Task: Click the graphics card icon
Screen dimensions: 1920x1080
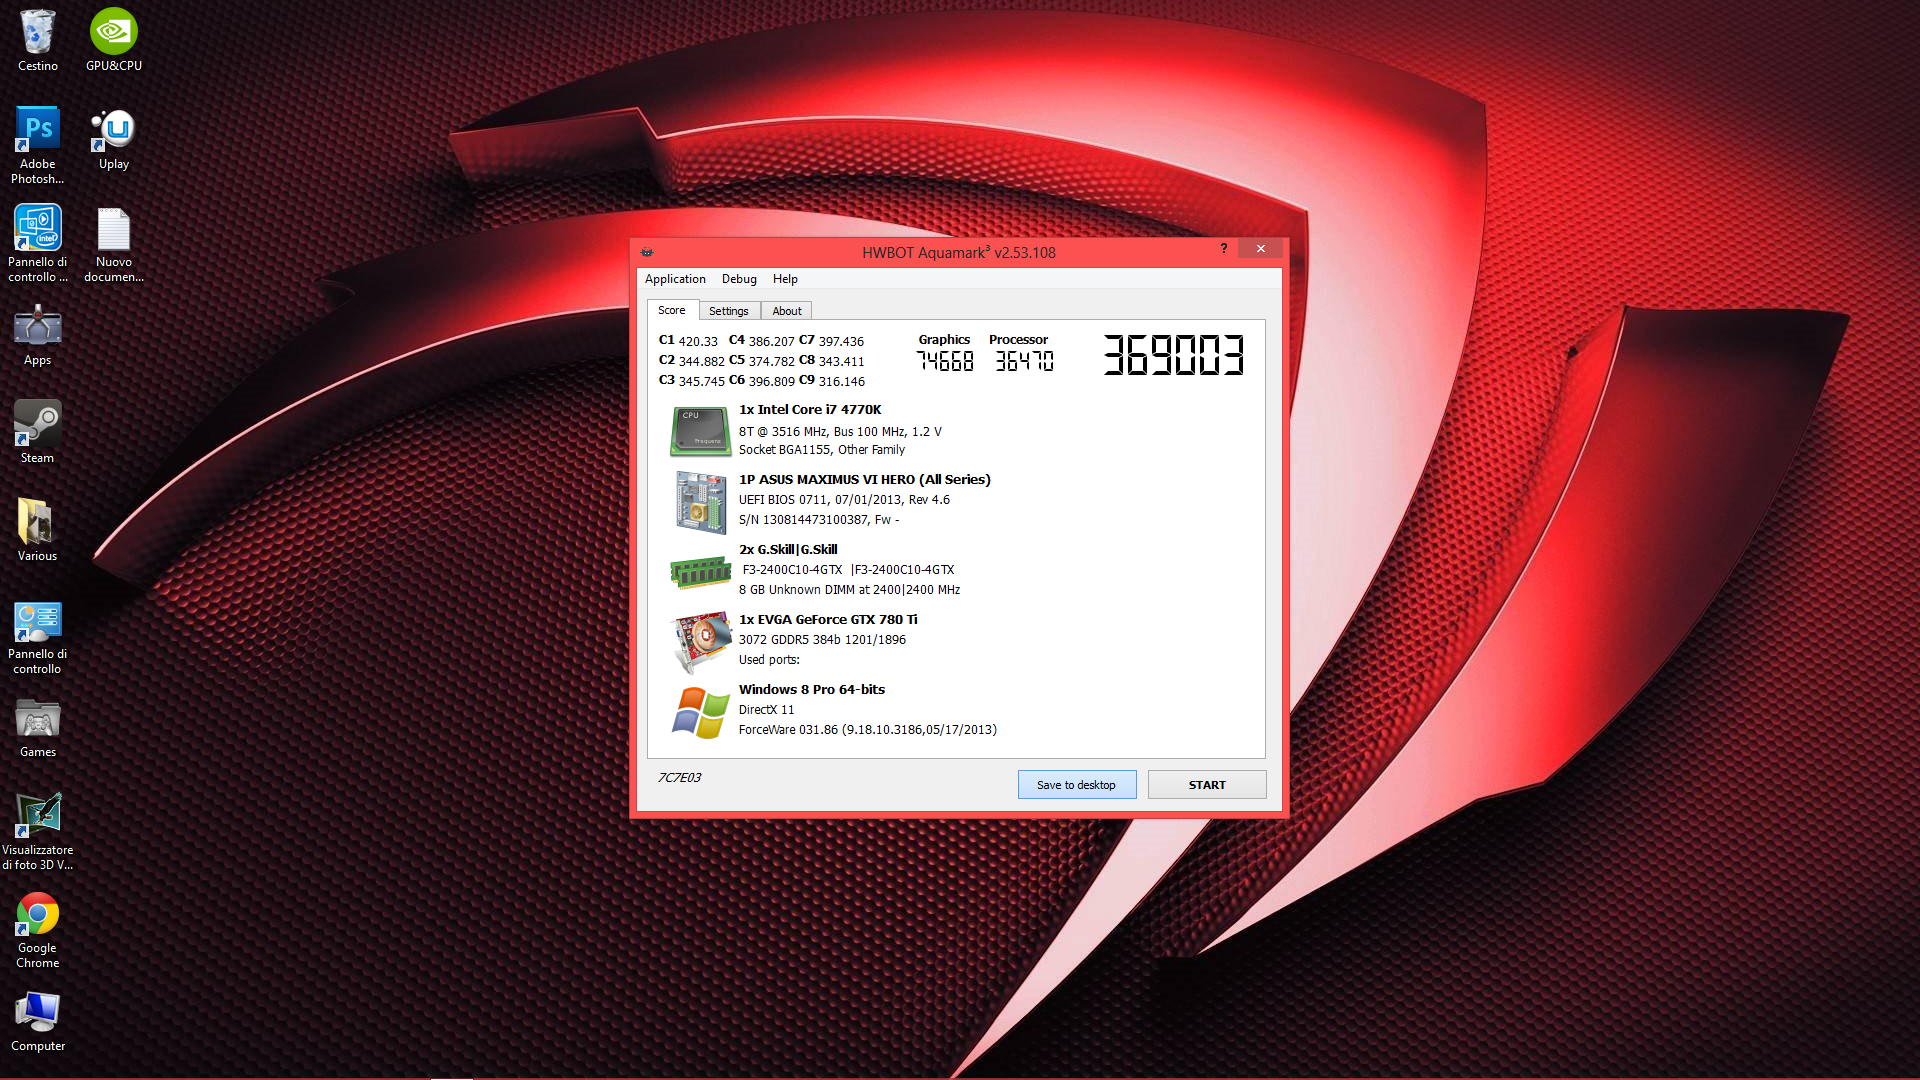Action: pos(701,642)
